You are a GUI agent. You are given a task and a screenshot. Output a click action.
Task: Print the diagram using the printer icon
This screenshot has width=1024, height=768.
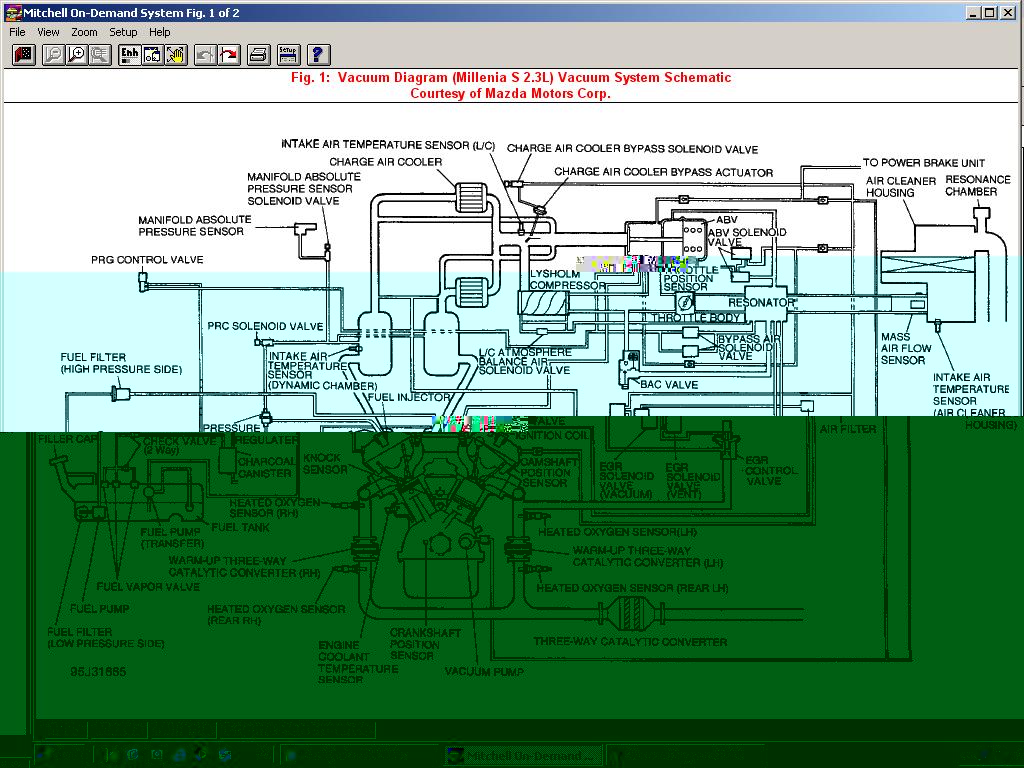point(259,55)
